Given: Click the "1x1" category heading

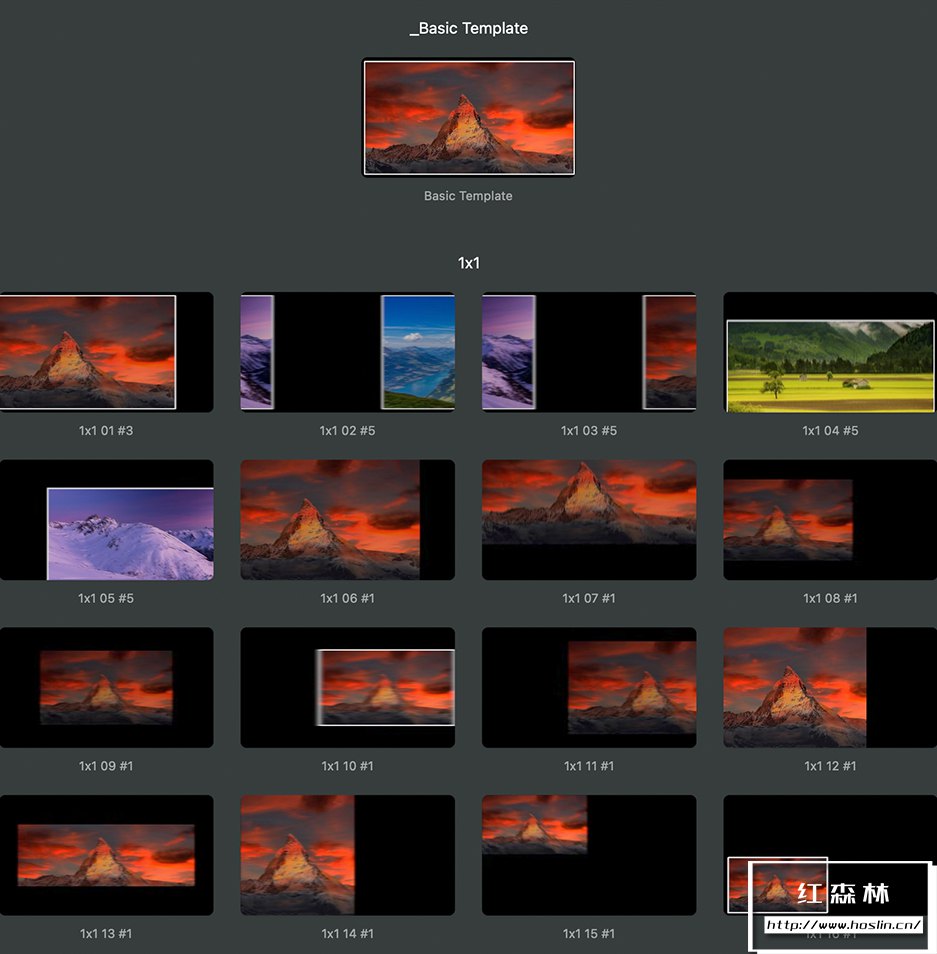Looking at the screenshot, I should click(468, 263).
